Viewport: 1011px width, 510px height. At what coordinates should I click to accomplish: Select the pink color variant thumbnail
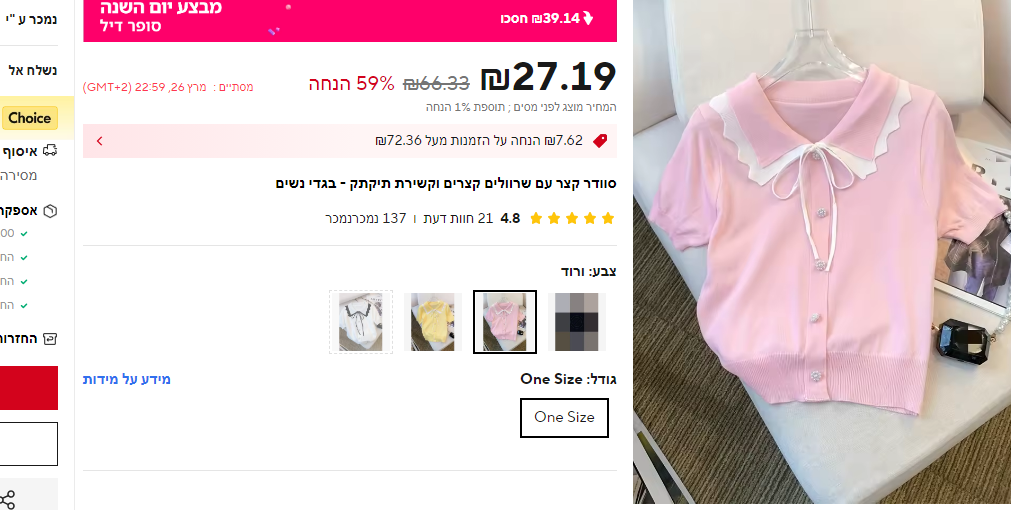pos(505,322)
